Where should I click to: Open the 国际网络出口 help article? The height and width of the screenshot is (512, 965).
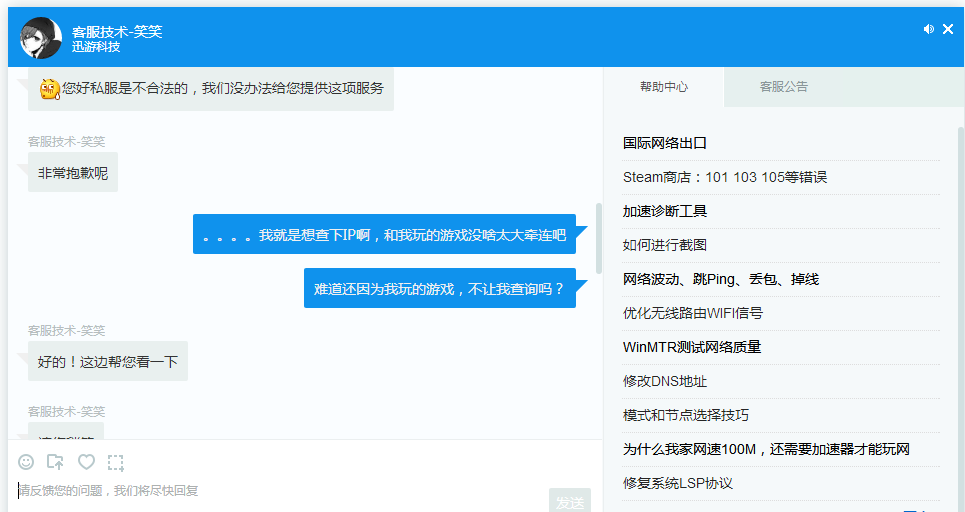pos(665,143)
